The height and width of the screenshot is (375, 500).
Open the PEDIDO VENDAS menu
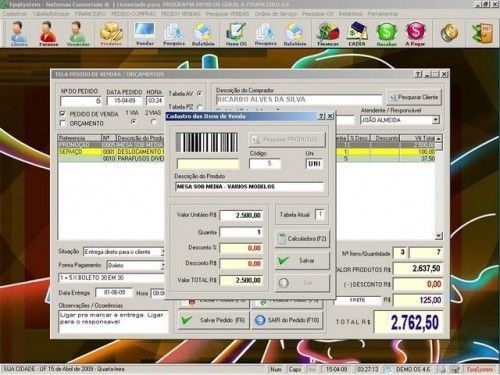point(180,14)
